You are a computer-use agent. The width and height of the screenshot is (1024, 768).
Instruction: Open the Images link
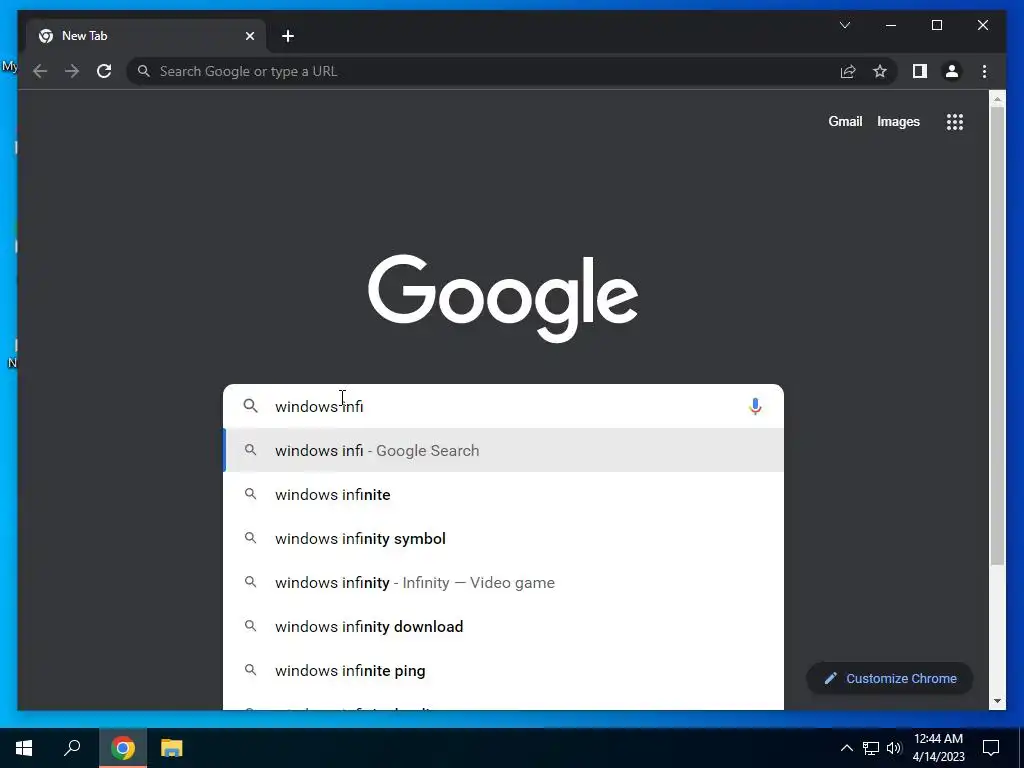tap(898, 121)
